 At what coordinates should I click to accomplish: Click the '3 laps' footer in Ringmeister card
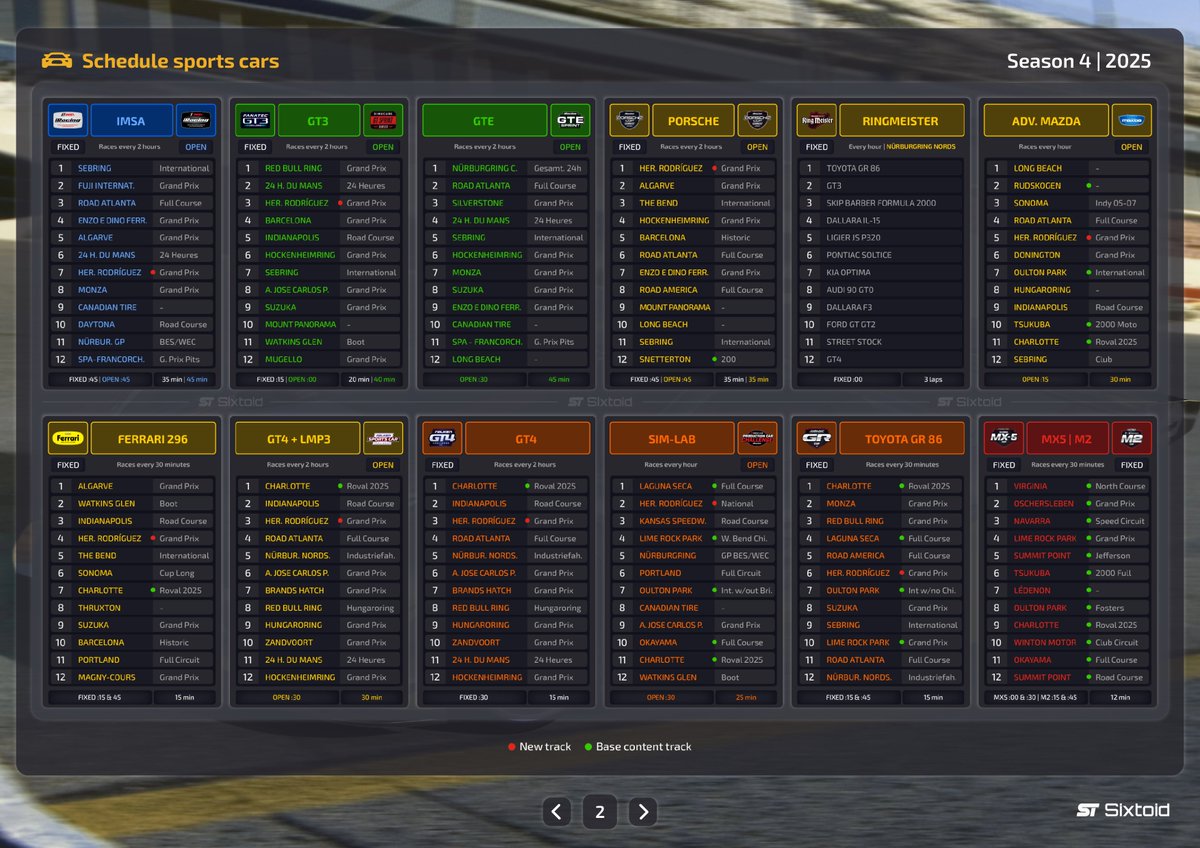click(932, 380)
